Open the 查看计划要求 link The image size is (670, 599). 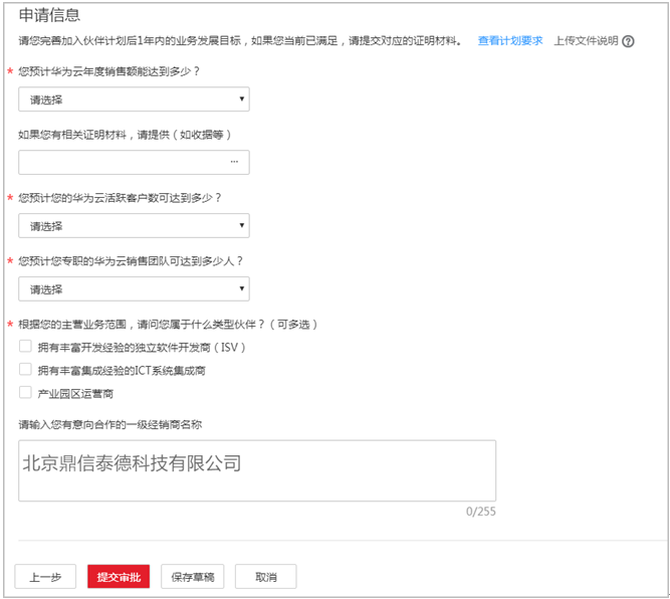[x=510, y=41]
